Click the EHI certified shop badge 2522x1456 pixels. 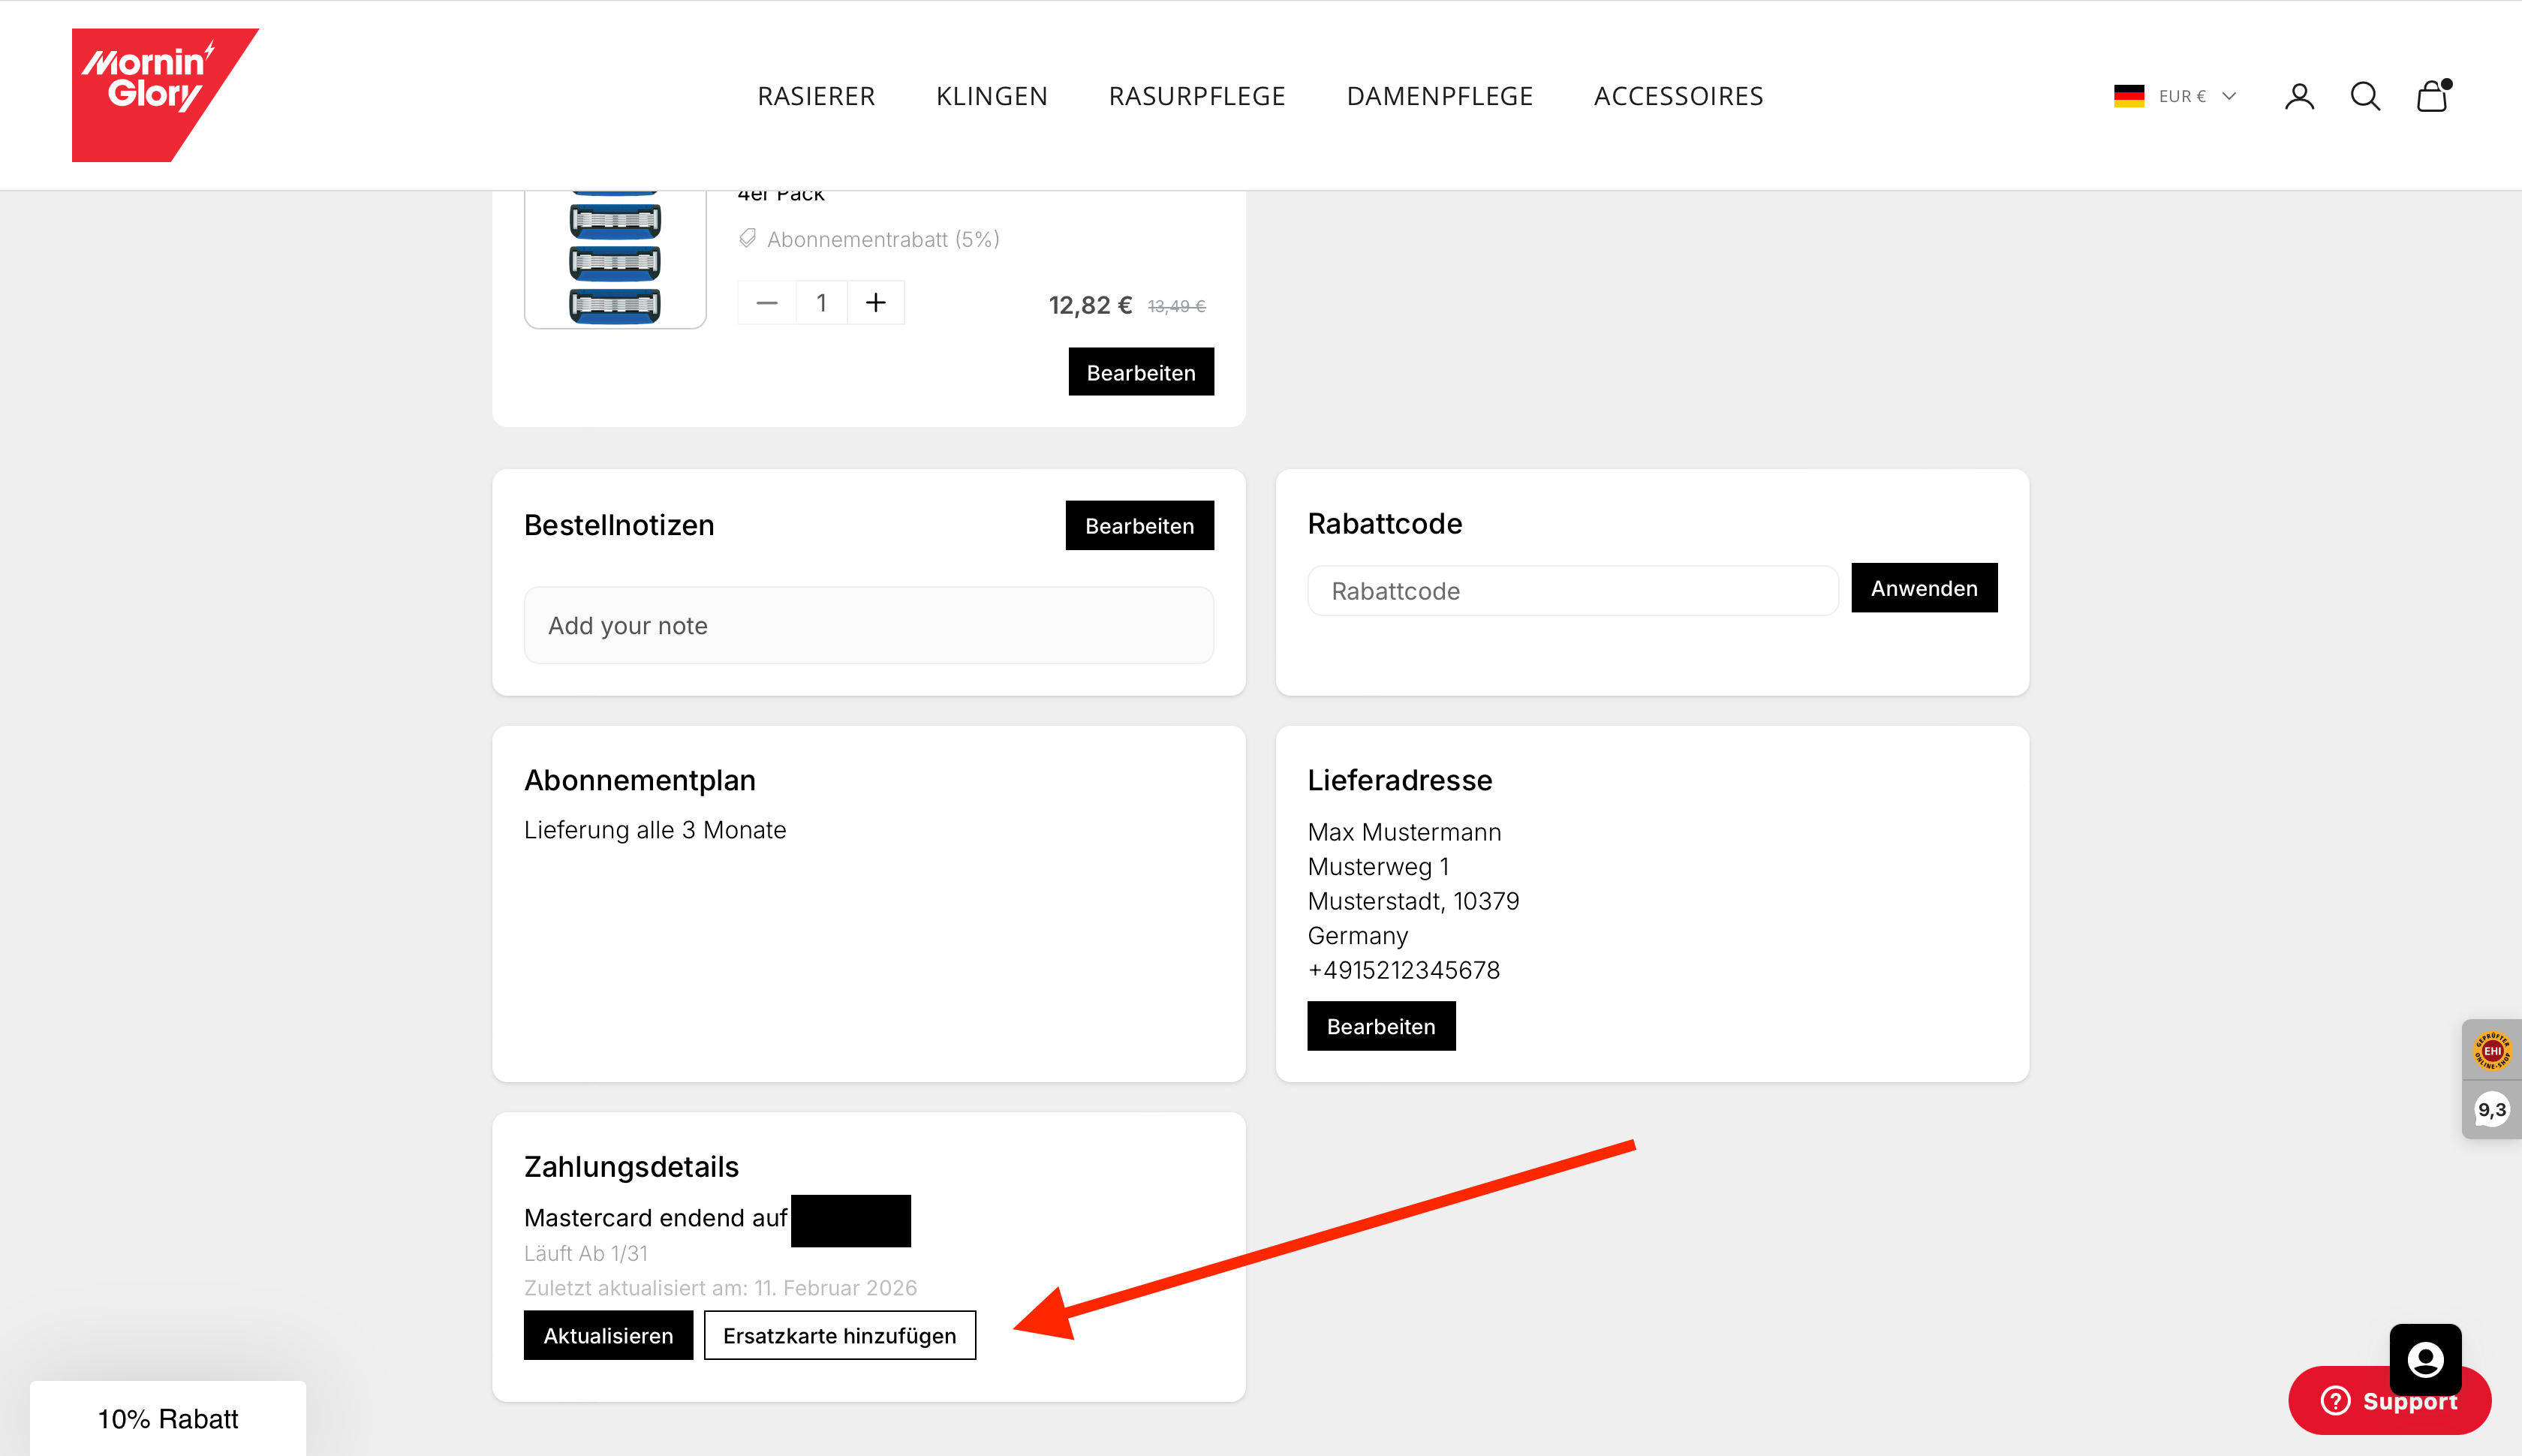point(2492,1050)
